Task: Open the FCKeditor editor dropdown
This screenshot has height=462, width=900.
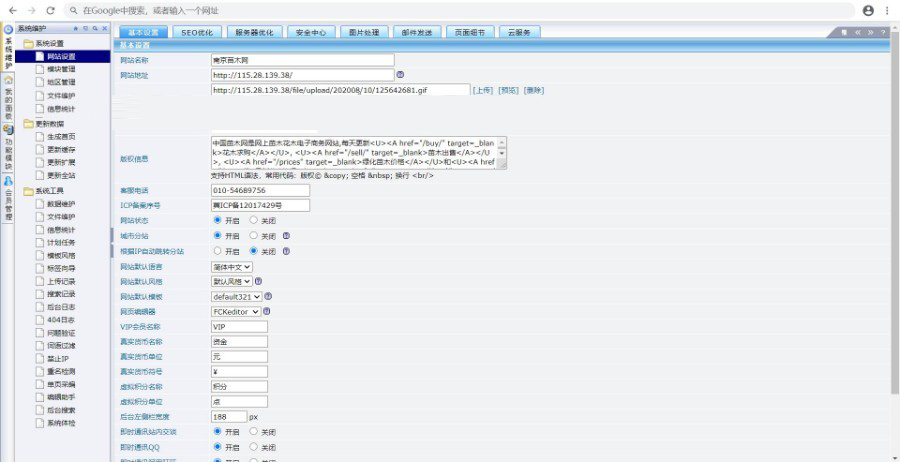Action: click(236, 311)
